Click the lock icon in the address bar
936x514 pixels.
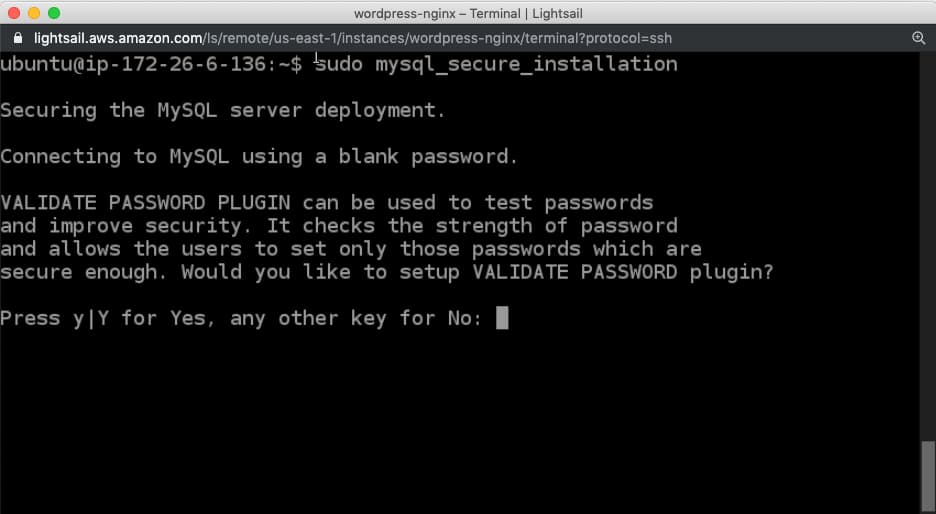click(x=18, y=38)
